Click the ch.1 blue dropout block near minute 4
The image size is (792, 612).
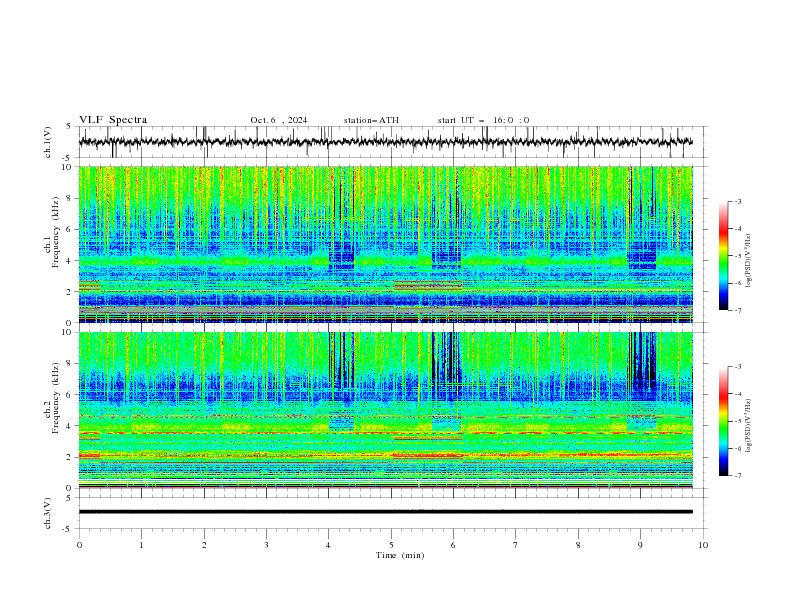pyautogui.click(x=341, y=256)
